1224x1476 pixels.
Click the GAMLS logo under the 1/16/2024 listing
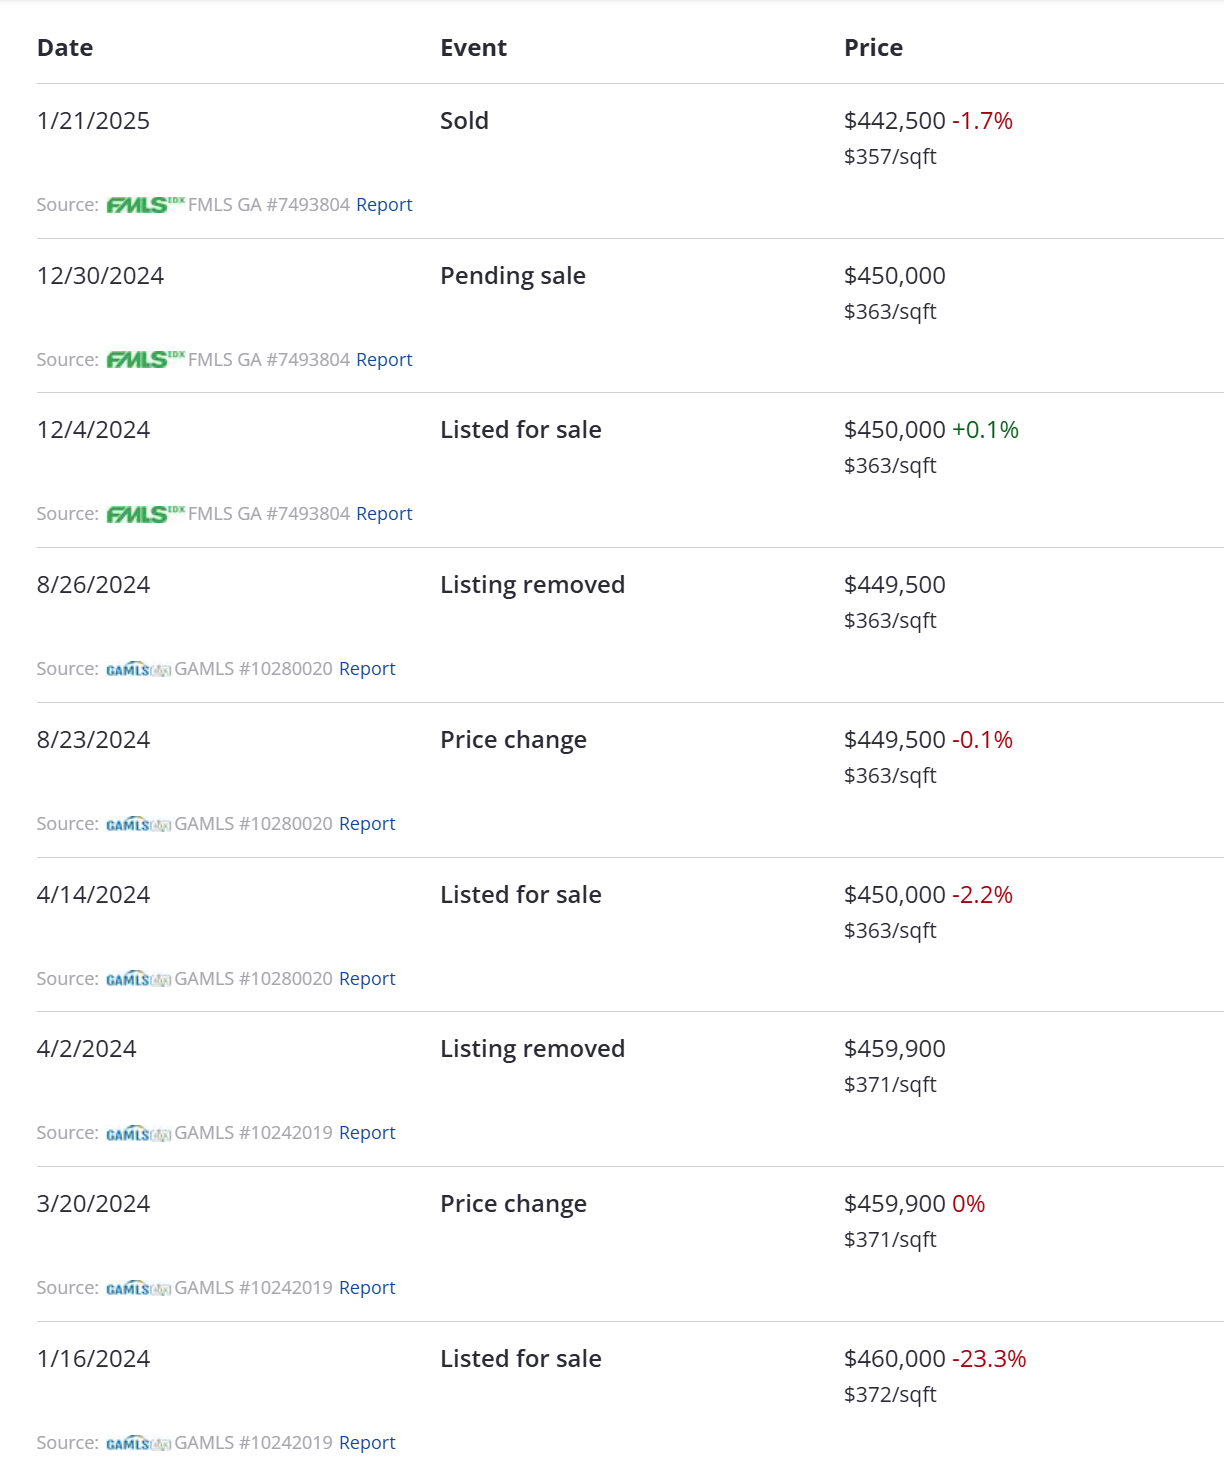[139, 1443]
